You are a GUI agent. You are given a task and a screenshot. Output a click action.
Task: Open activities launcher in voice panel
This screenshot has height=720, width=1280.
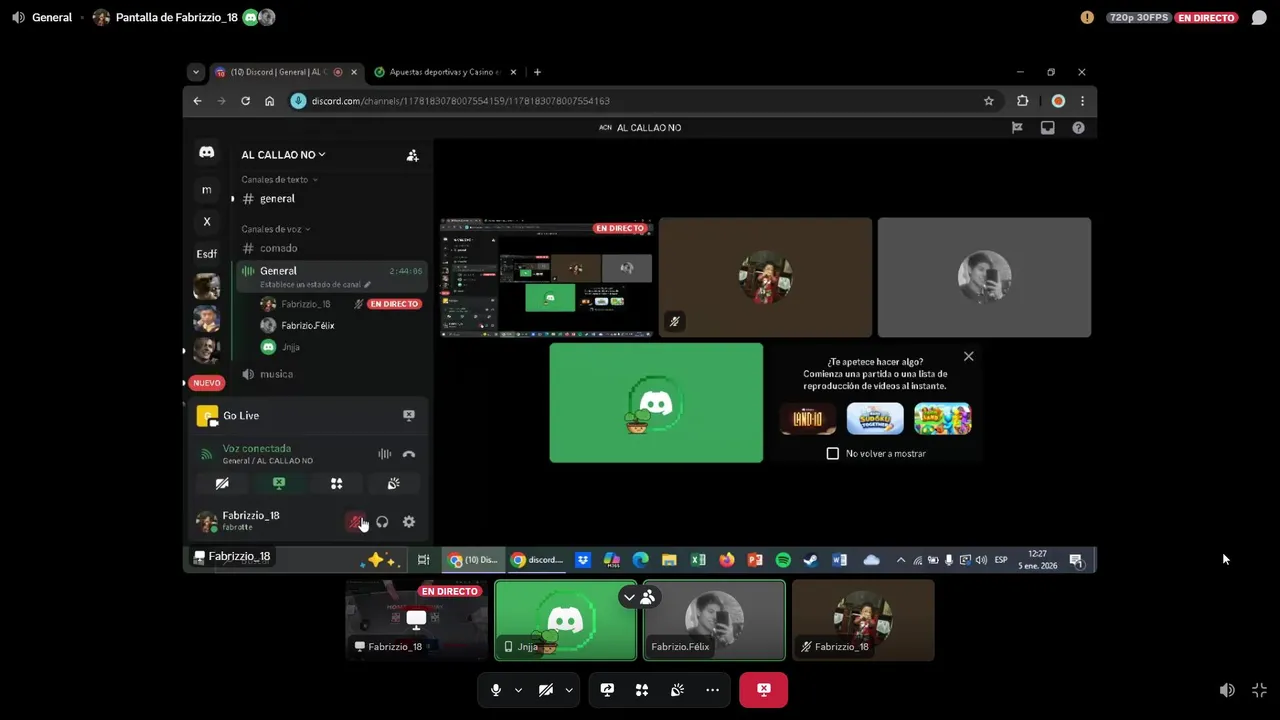click(336, 484)
